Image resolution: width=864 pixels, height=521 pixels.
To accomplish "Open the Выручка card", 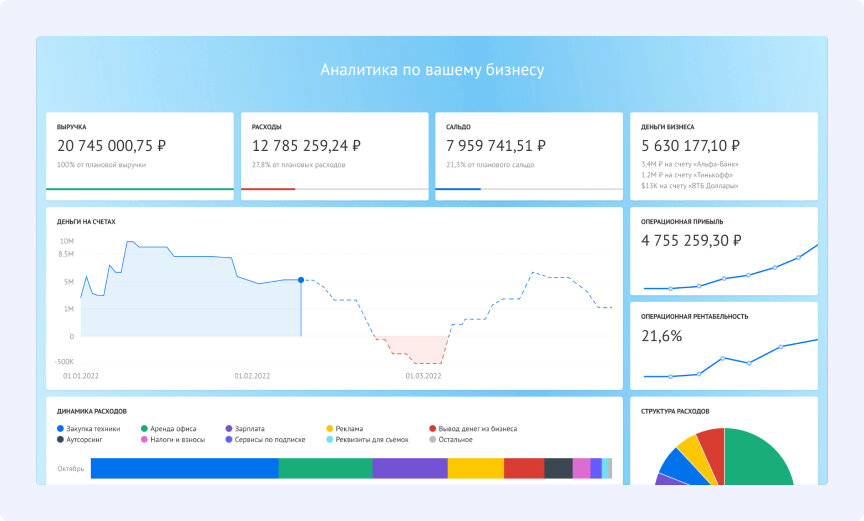I will (x=140, y=156).
